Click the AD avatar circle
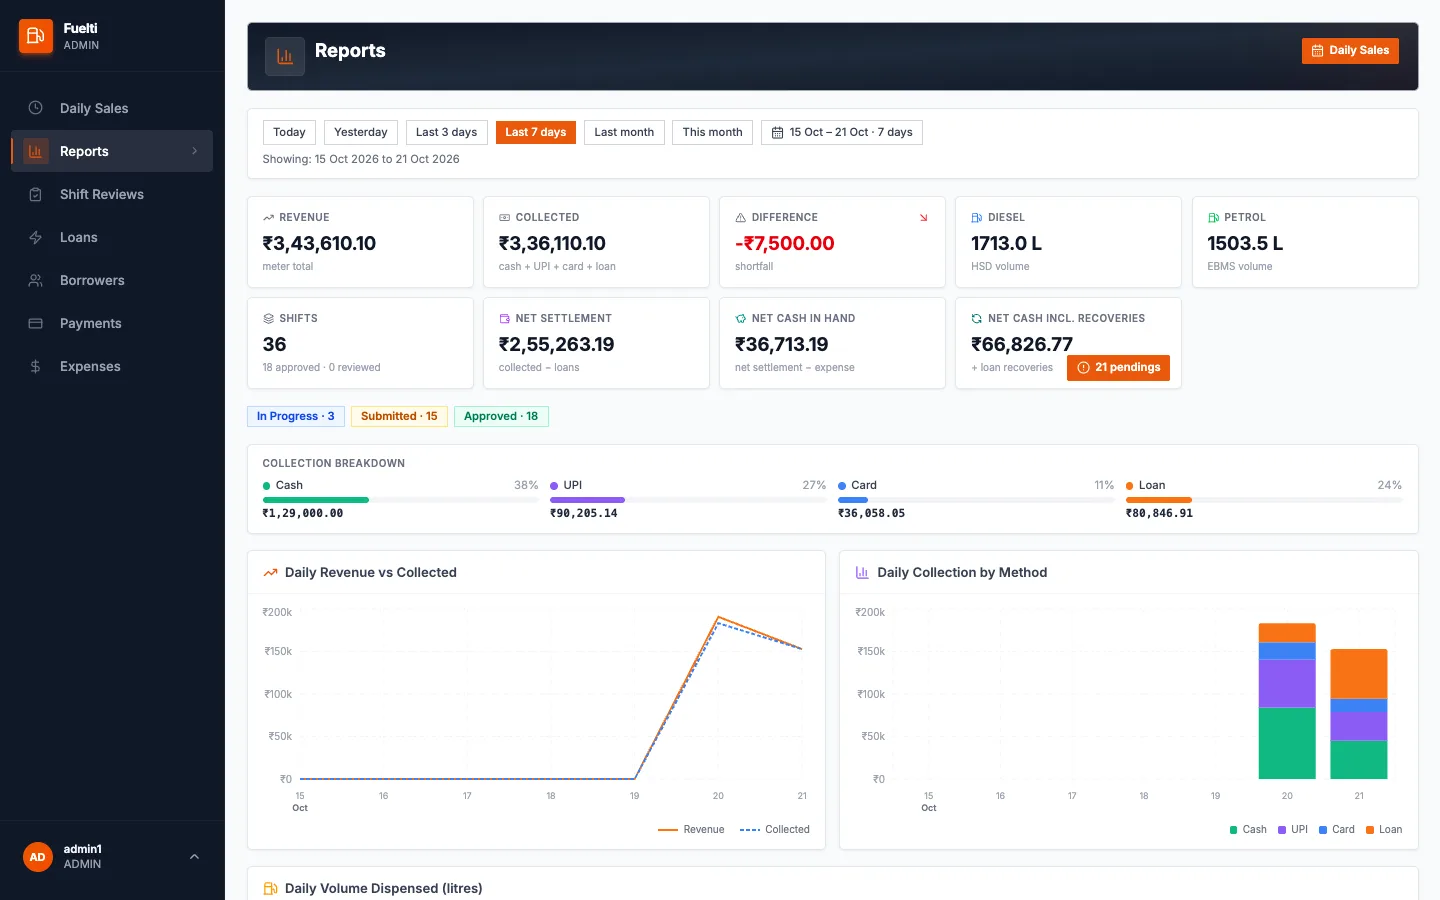The height and width of the screenshot is (900, 1440). (x=38, y=857)
